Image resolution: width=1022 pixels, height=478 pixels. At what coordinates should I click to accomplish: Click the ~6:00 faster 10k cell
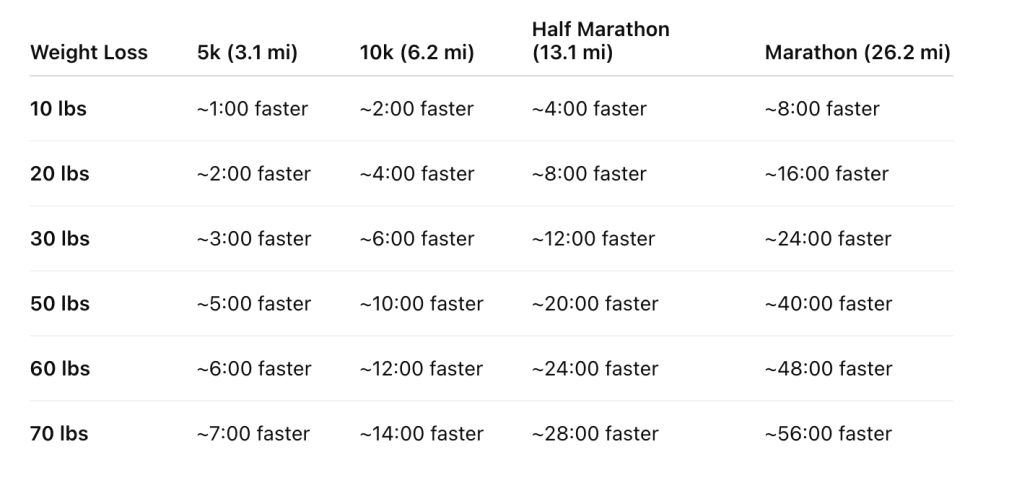(417, 239)
